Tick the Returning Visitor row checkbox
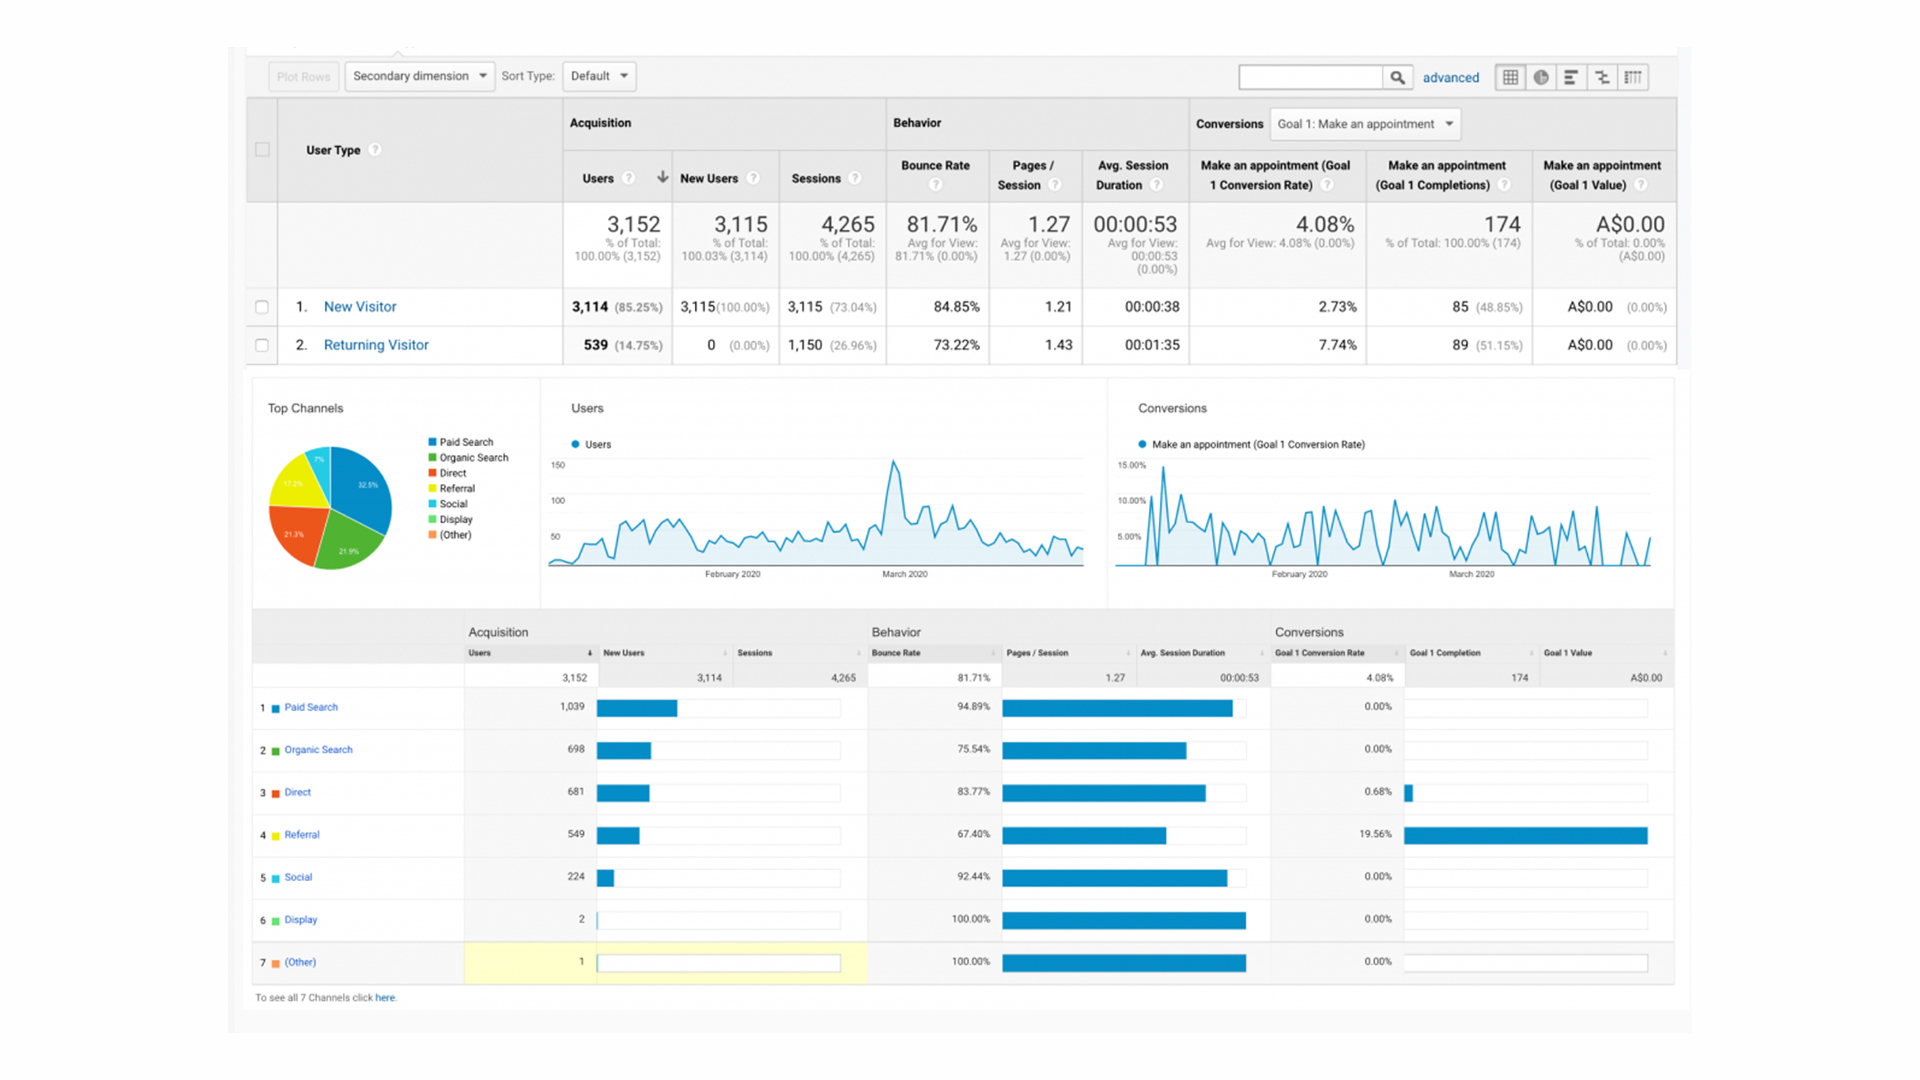The width and height of the screenshot is (1920, 1080). click(x=262, y=345)
